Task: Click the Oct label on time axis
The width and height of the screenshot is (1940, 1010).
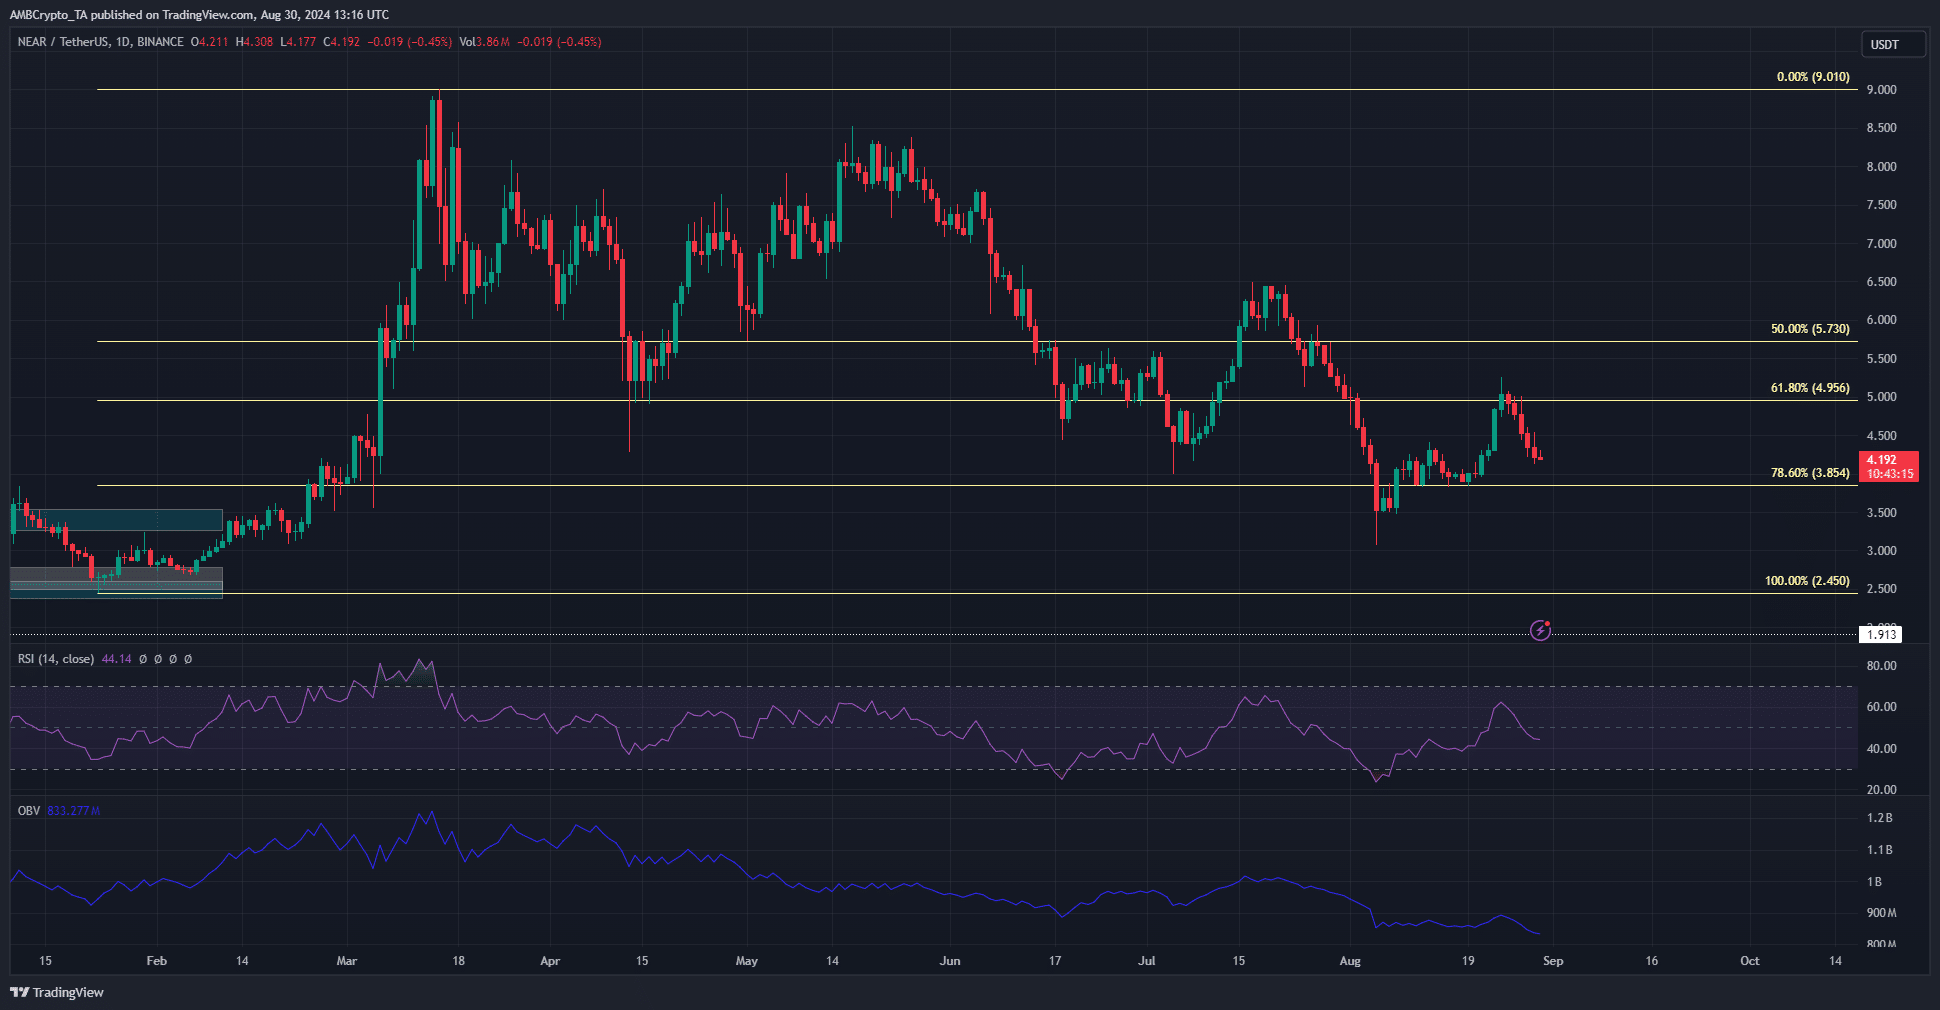Action: [x=1750, y=961]
